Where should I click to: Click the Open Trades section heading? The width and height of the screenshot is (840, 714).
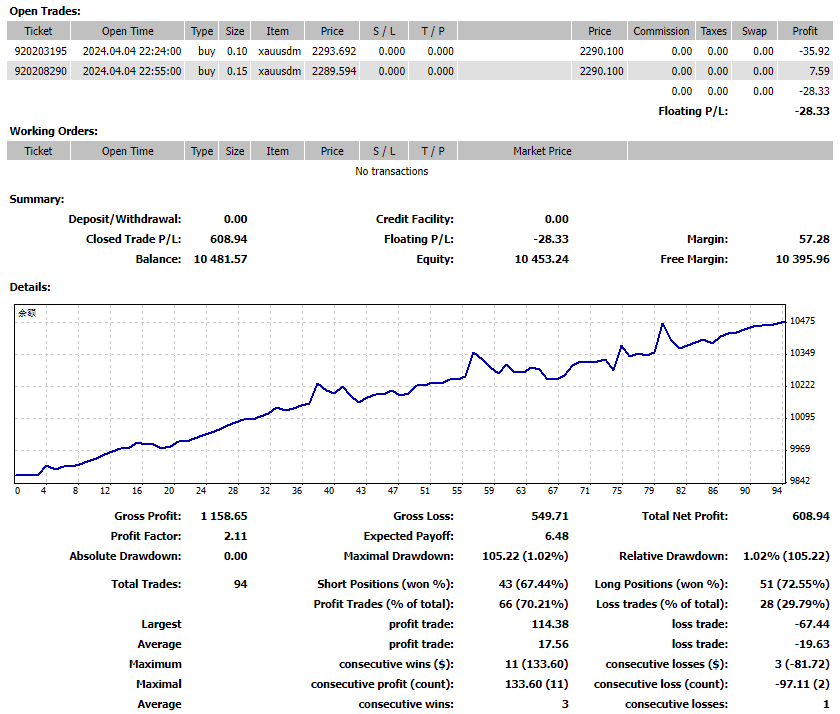coord(45,11)
